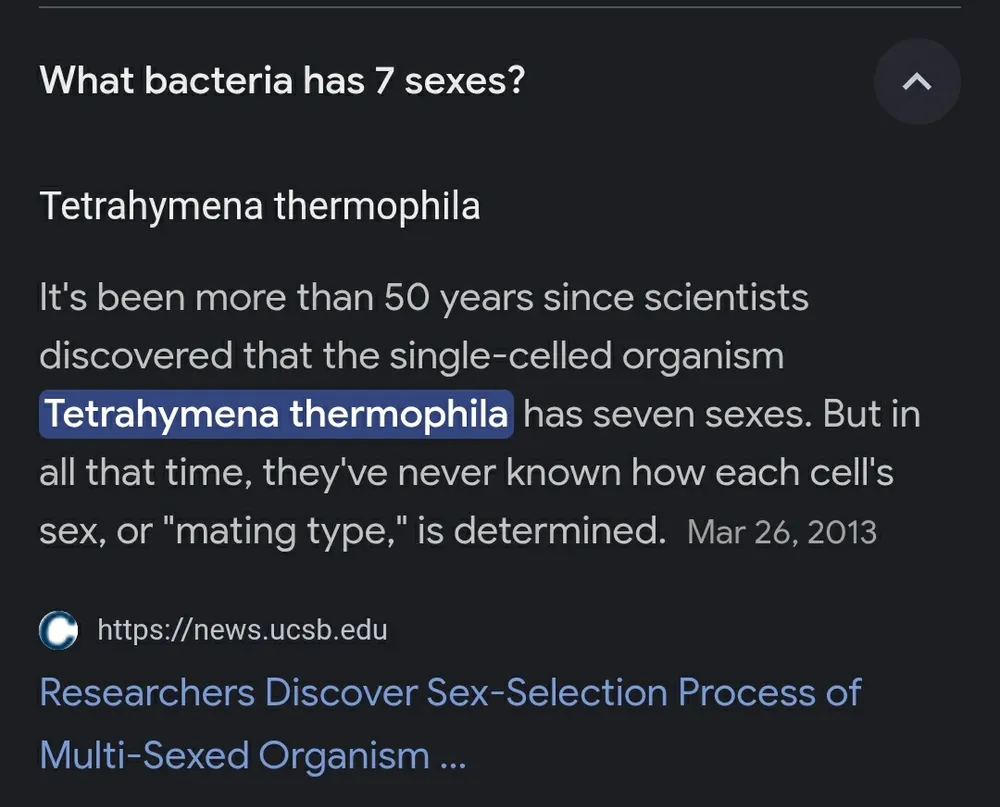
Task: Open "Researchers Discover Sex-Selection Process" link title
Action: click(x=450, y=692)
